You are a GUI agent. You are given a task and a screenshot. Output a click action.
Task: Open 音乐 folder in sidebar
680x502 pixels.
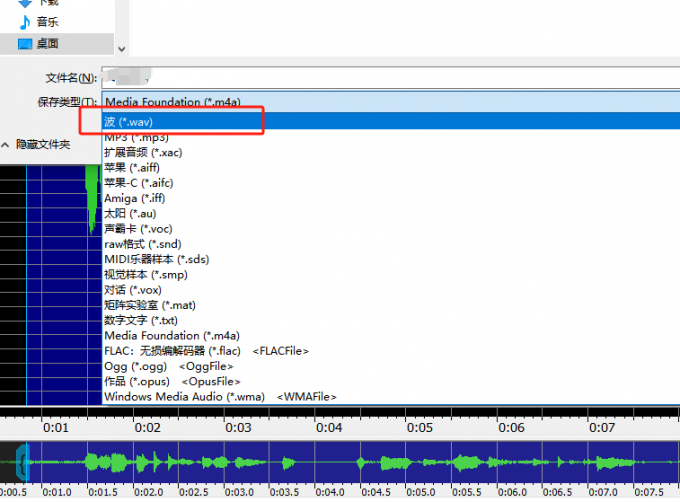(x=47, y=22)
